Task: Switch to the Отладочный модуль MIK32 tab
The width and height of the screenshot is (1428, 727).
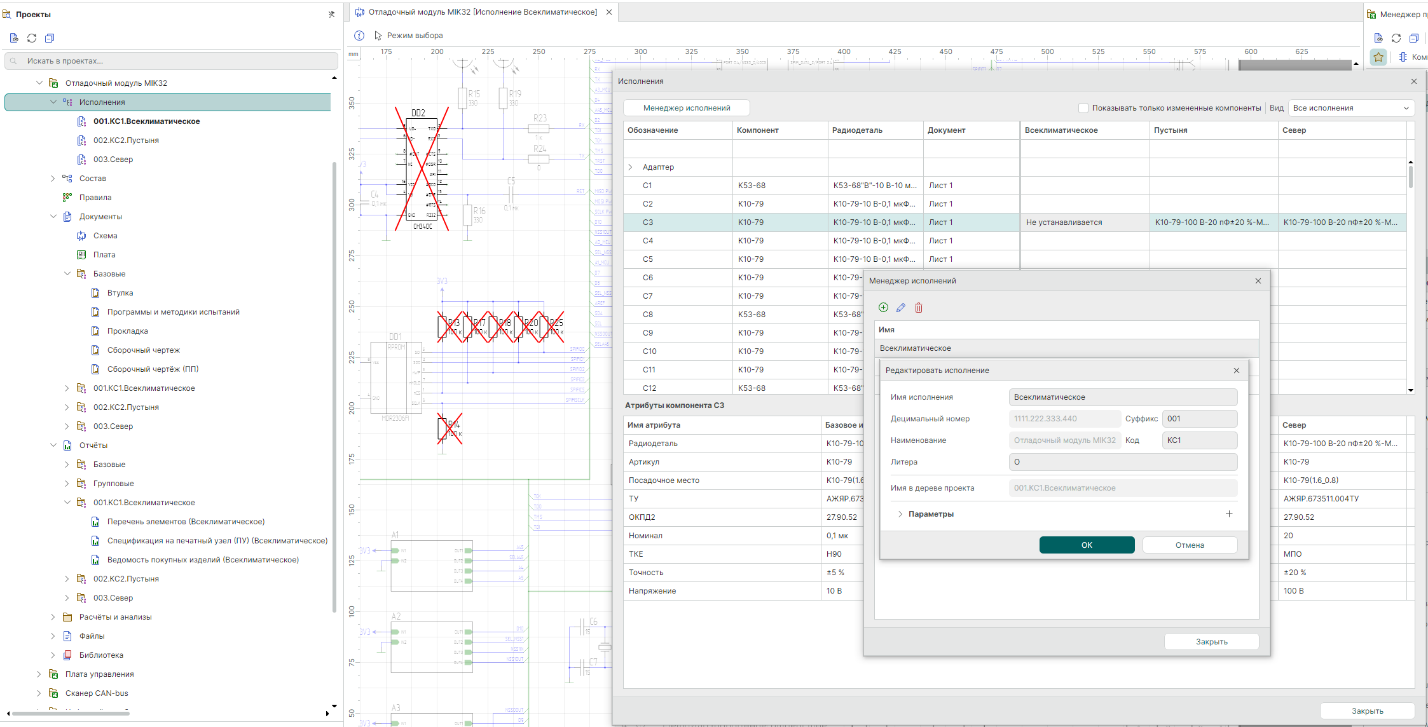Action: click(483, 12)
